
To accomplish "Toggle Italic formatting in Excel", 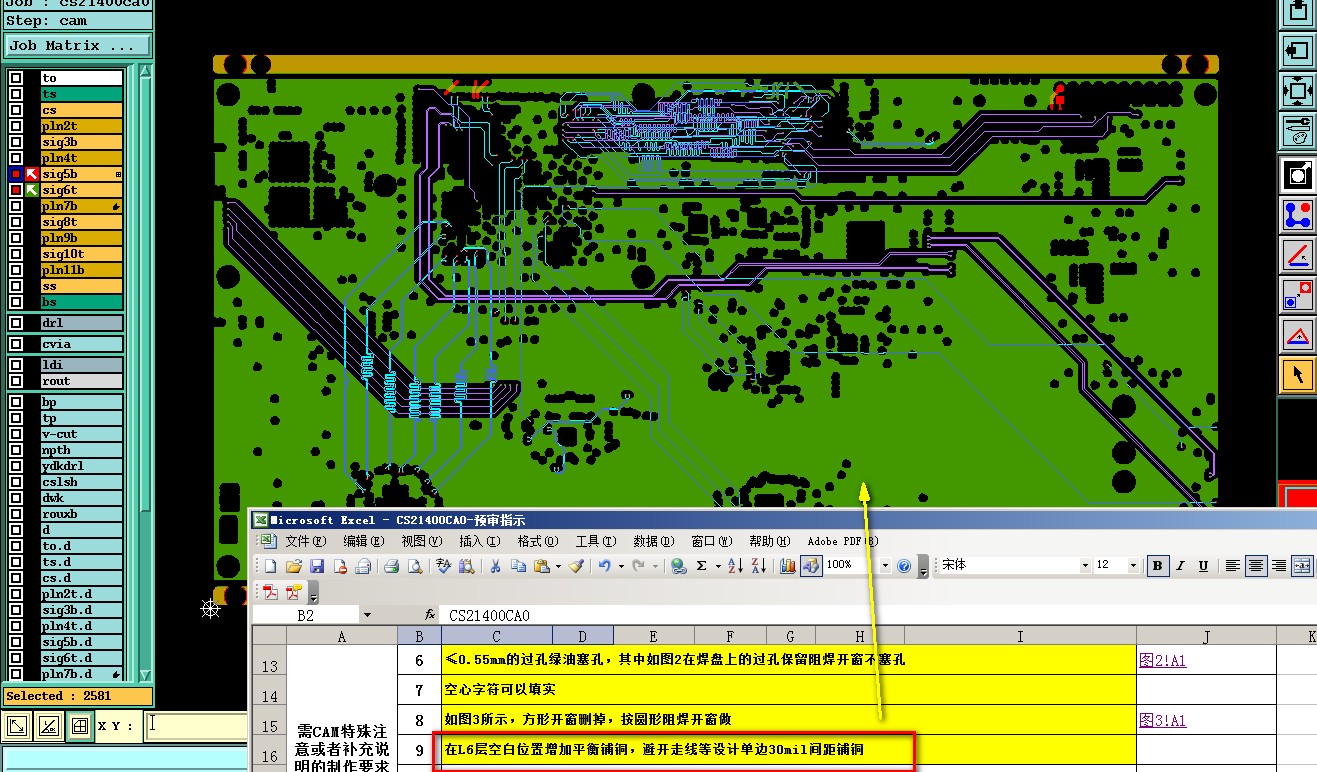I will pyautogui.click(x=1181, y=566).
